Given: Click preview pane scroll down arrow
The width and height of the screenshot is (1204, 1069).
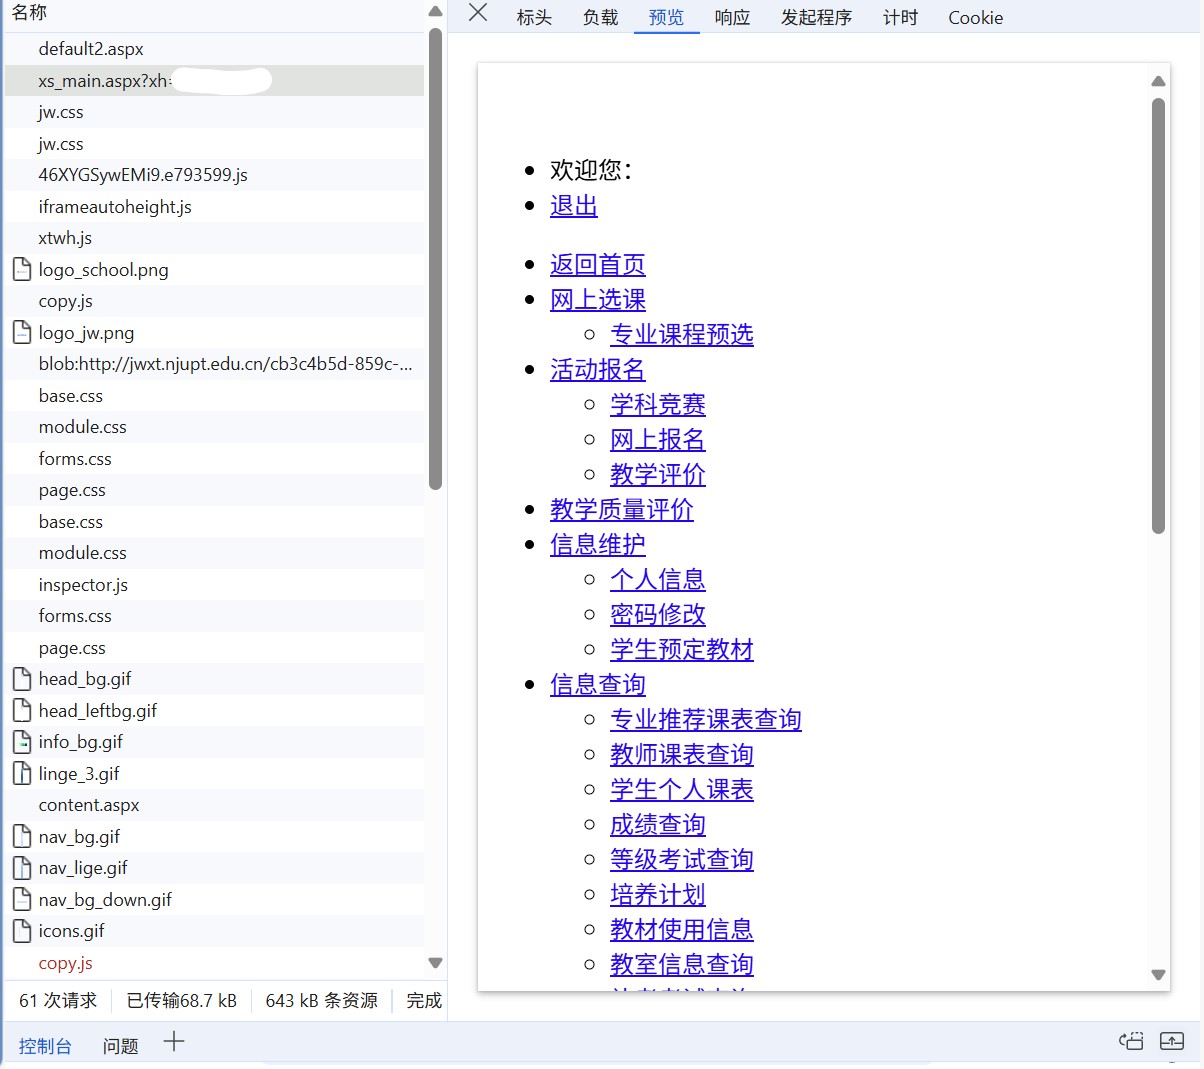Looking at the screenshot, I should pos(1158,975).
